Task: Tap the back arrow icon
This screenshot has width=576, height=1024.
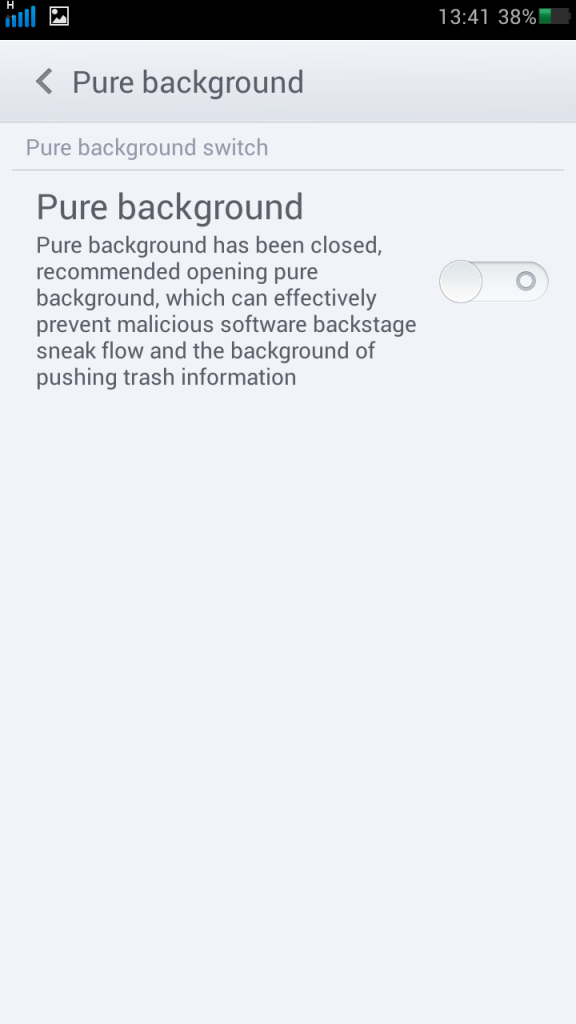Action: [x=44, y=82]
